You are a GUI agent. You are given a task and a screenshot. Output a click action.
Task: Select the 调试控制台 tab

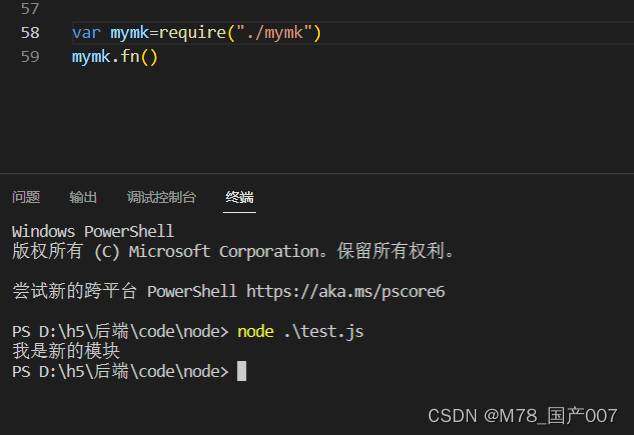pyautogui.click(x=161, y=197)
